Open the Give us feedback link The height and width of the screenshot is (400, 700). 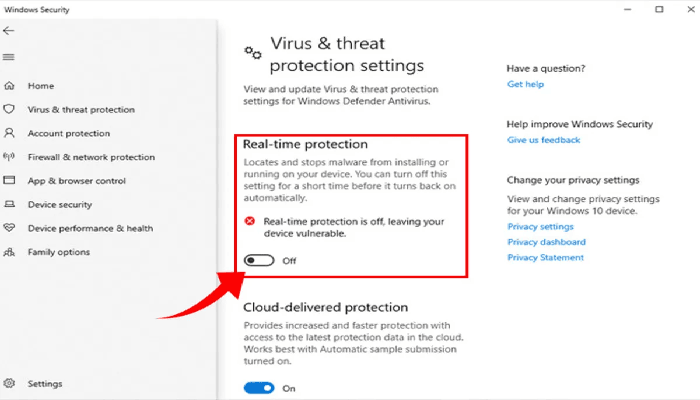[x=543, y=140]
